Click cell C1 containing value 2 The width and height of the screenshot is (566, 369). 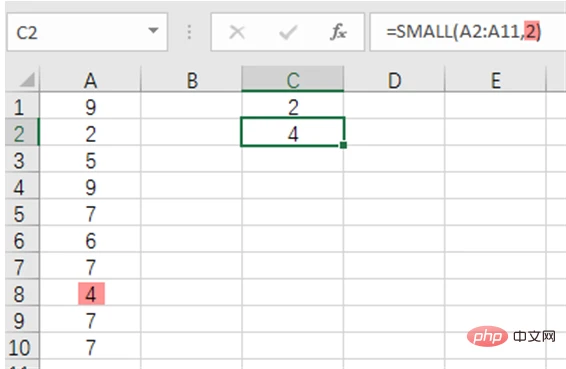(x=293, y=107)
